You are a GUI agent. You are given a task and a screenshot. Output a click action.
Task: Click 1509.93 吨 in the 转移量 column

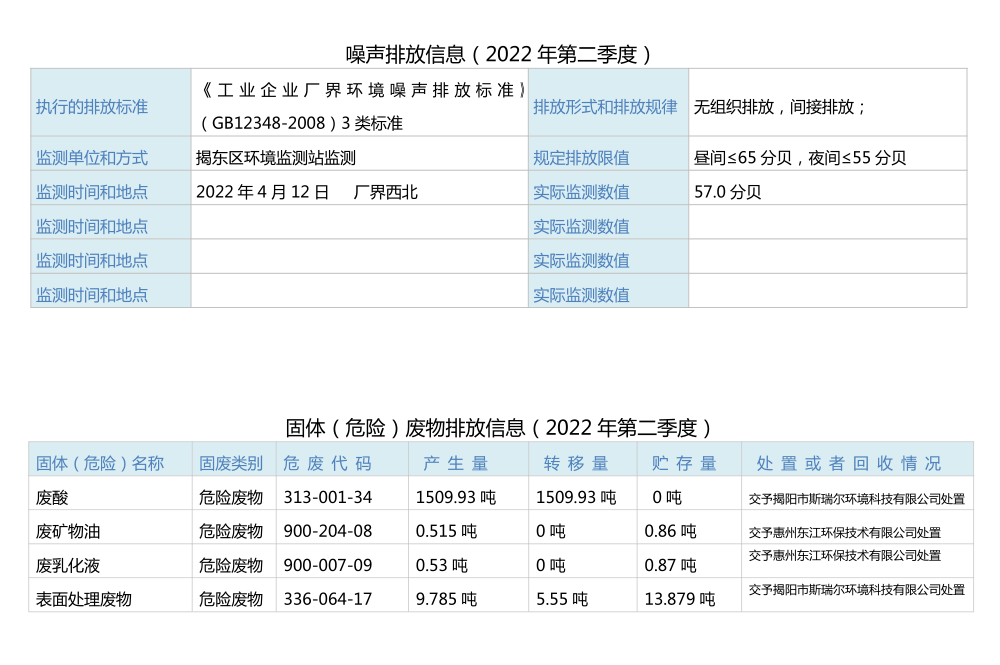tap(576, 497)
